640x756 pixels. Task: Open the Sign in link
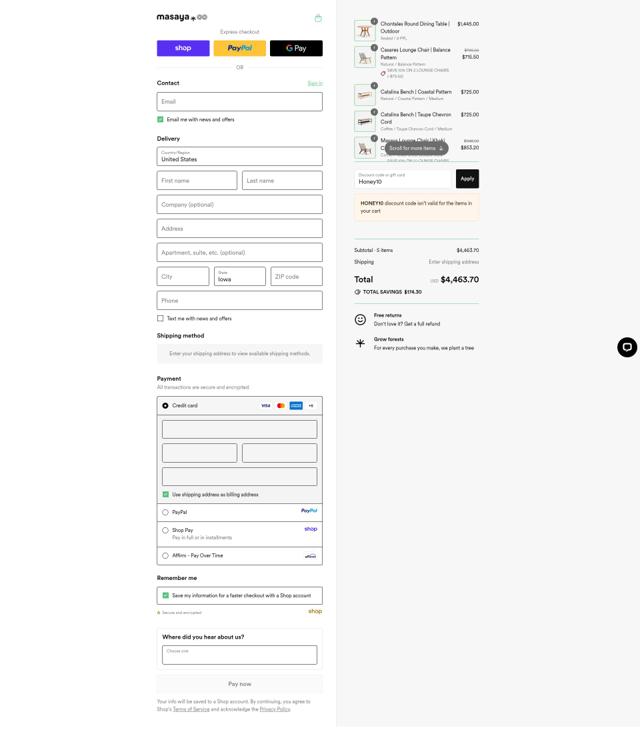tap(315, 83)
